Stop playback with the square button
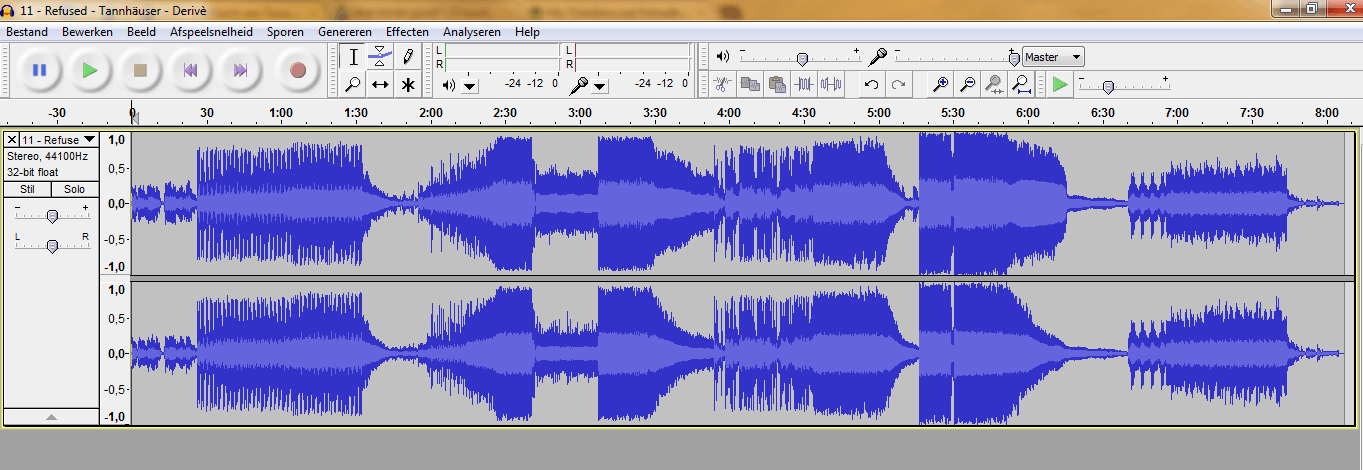The height and width of the screenshot is (470, 1363). [x=140, y=70]
